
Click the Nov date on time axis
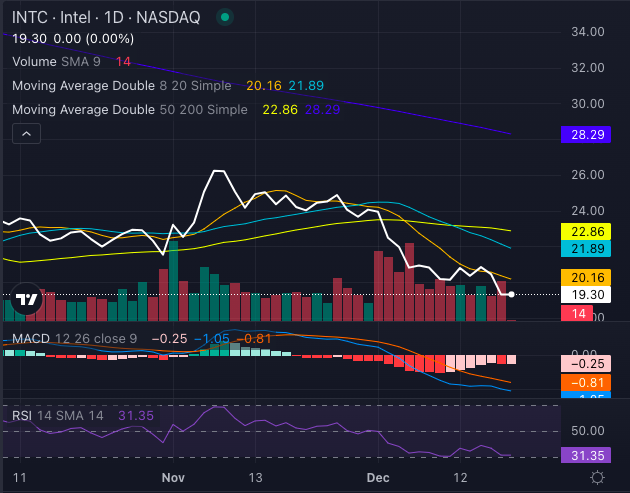(x=173, y=479)
